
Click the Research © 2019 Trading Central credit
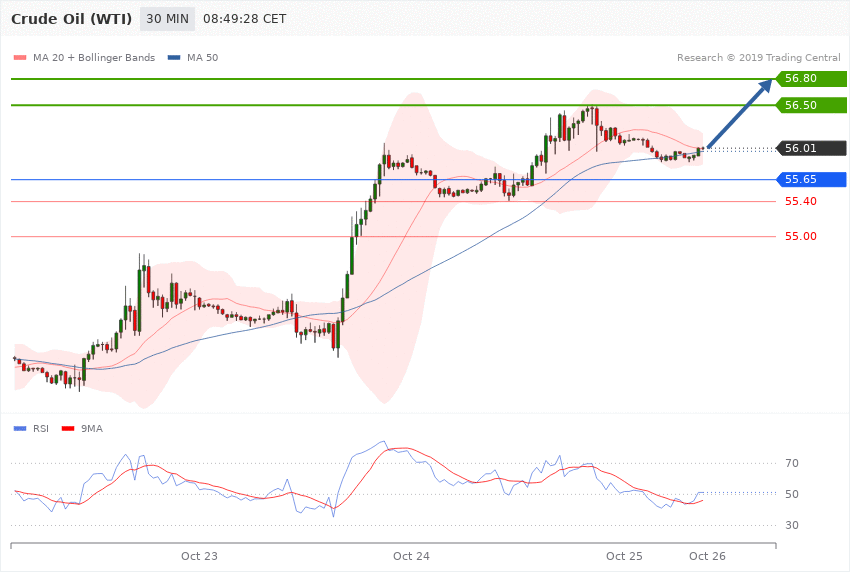[x=758, y=57]
